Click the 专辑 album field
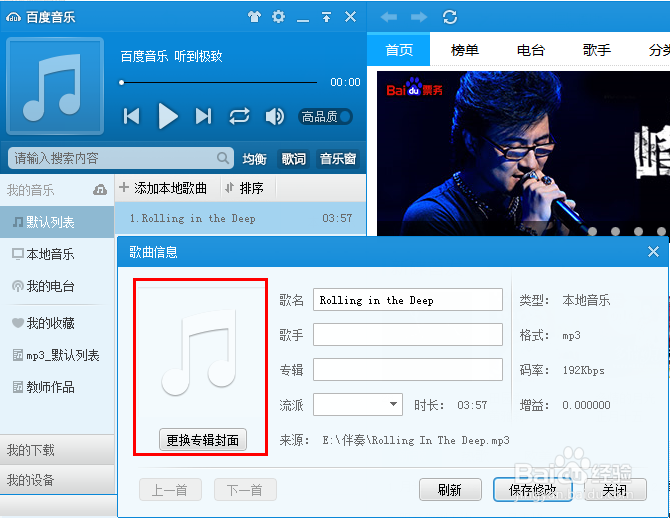This screenshot has height=518, width=670. (x=408, y=369)
